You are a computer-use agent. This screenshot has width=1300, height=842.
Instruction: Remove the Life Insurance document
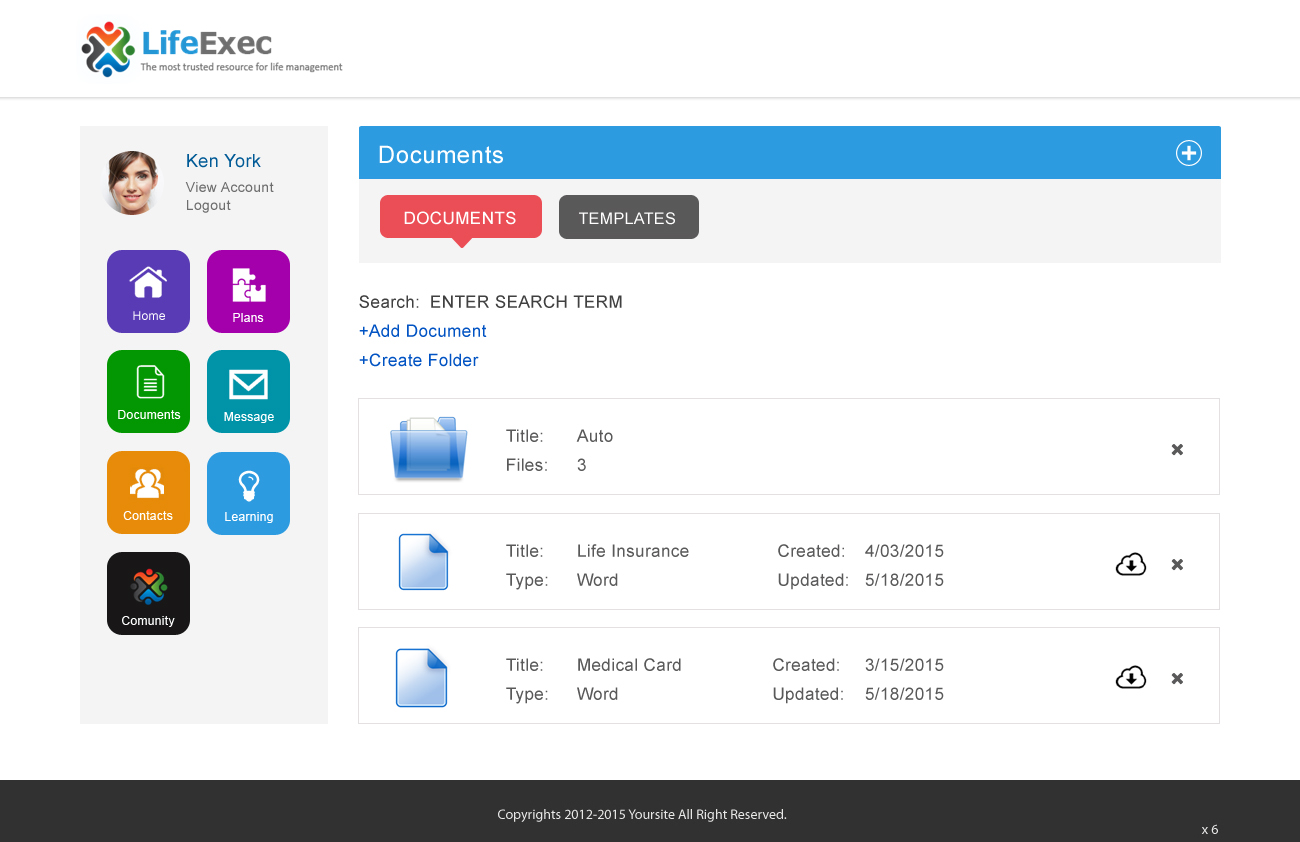(x=1177, y=565)
